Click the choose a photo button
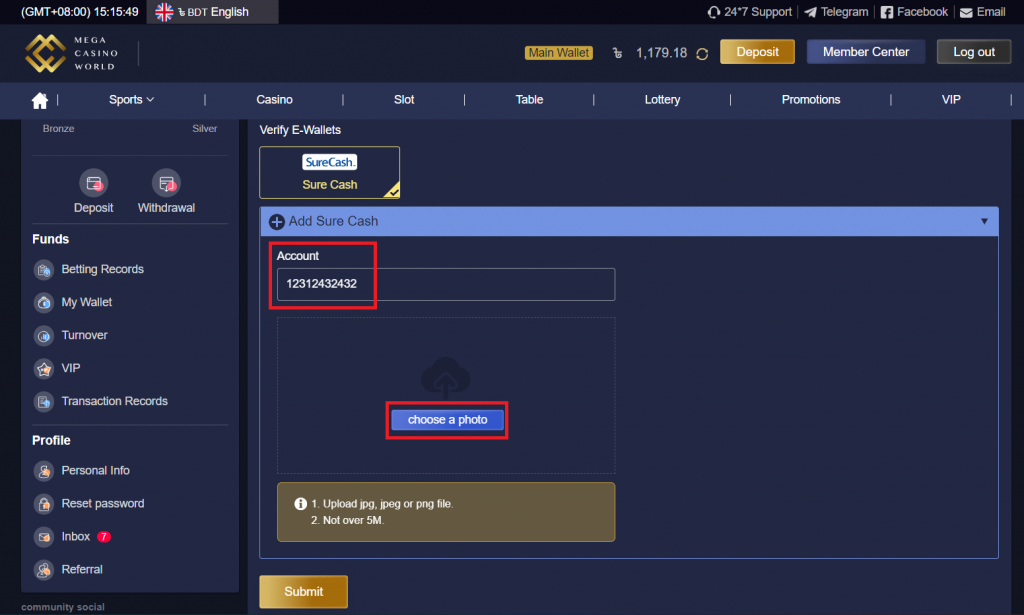The height and width of the screenshot is (615, 1024). click(447, 420)
